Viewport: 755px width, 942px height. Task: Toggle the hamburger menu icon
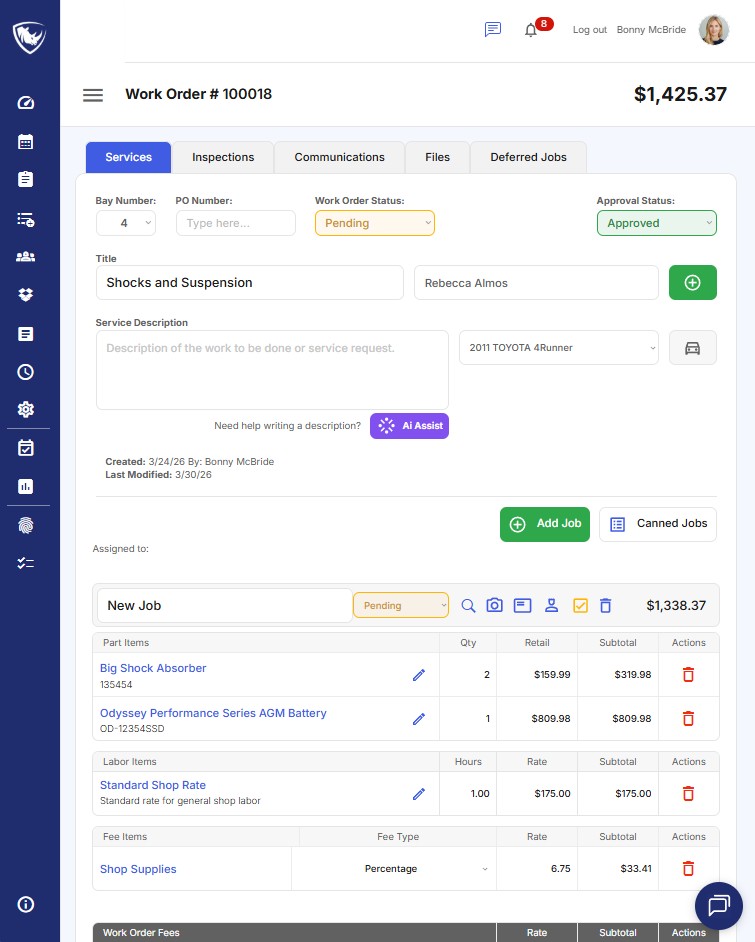click(x=92, y=95)
